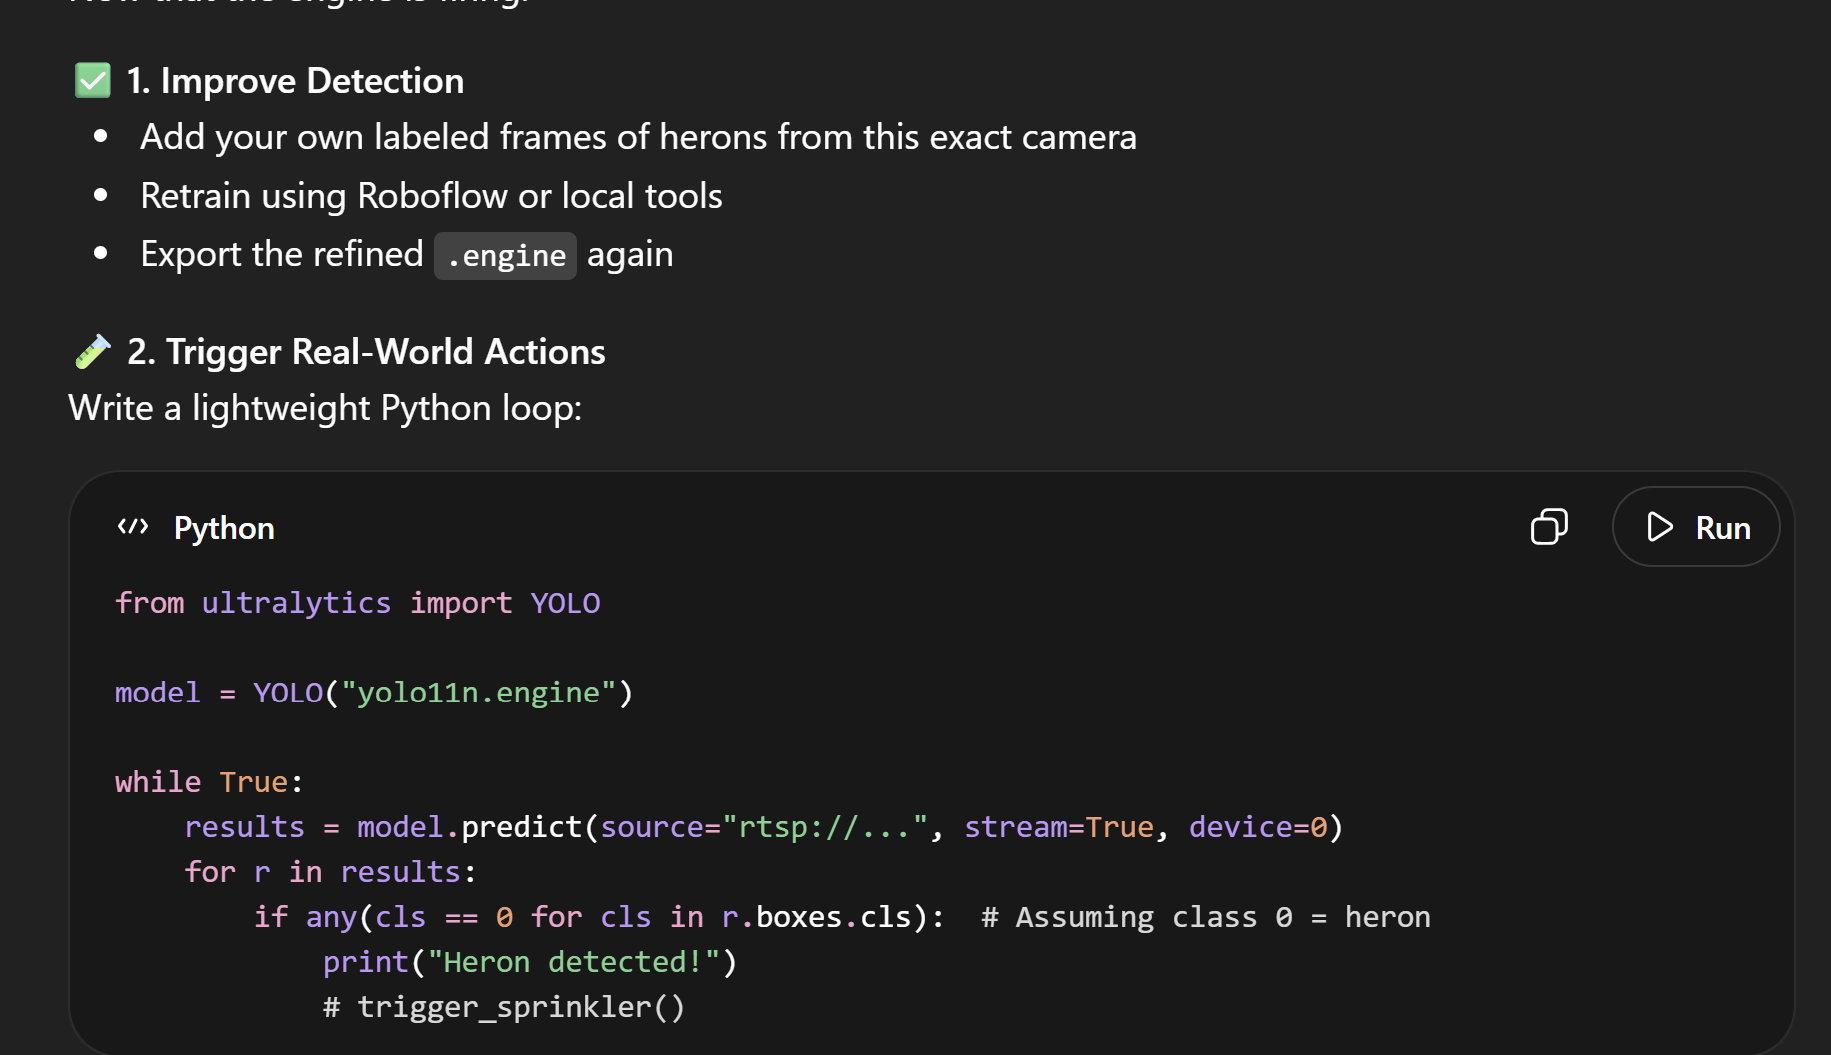Click the Python language label
Screen dimensions: 1831x1055
pos(224,528)
